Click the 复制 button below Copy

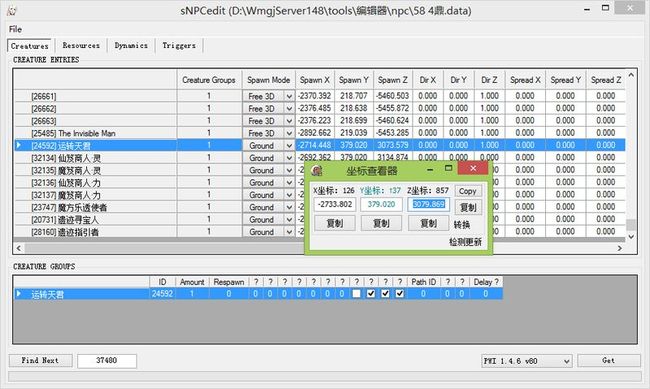[468, 207]
